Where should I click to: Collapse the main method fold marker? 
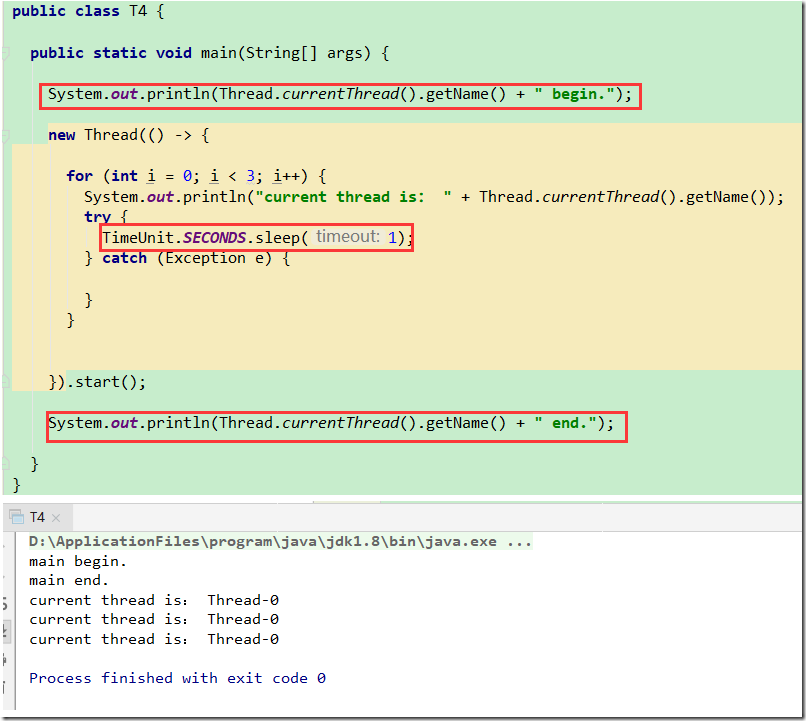[x=6, y=53]
